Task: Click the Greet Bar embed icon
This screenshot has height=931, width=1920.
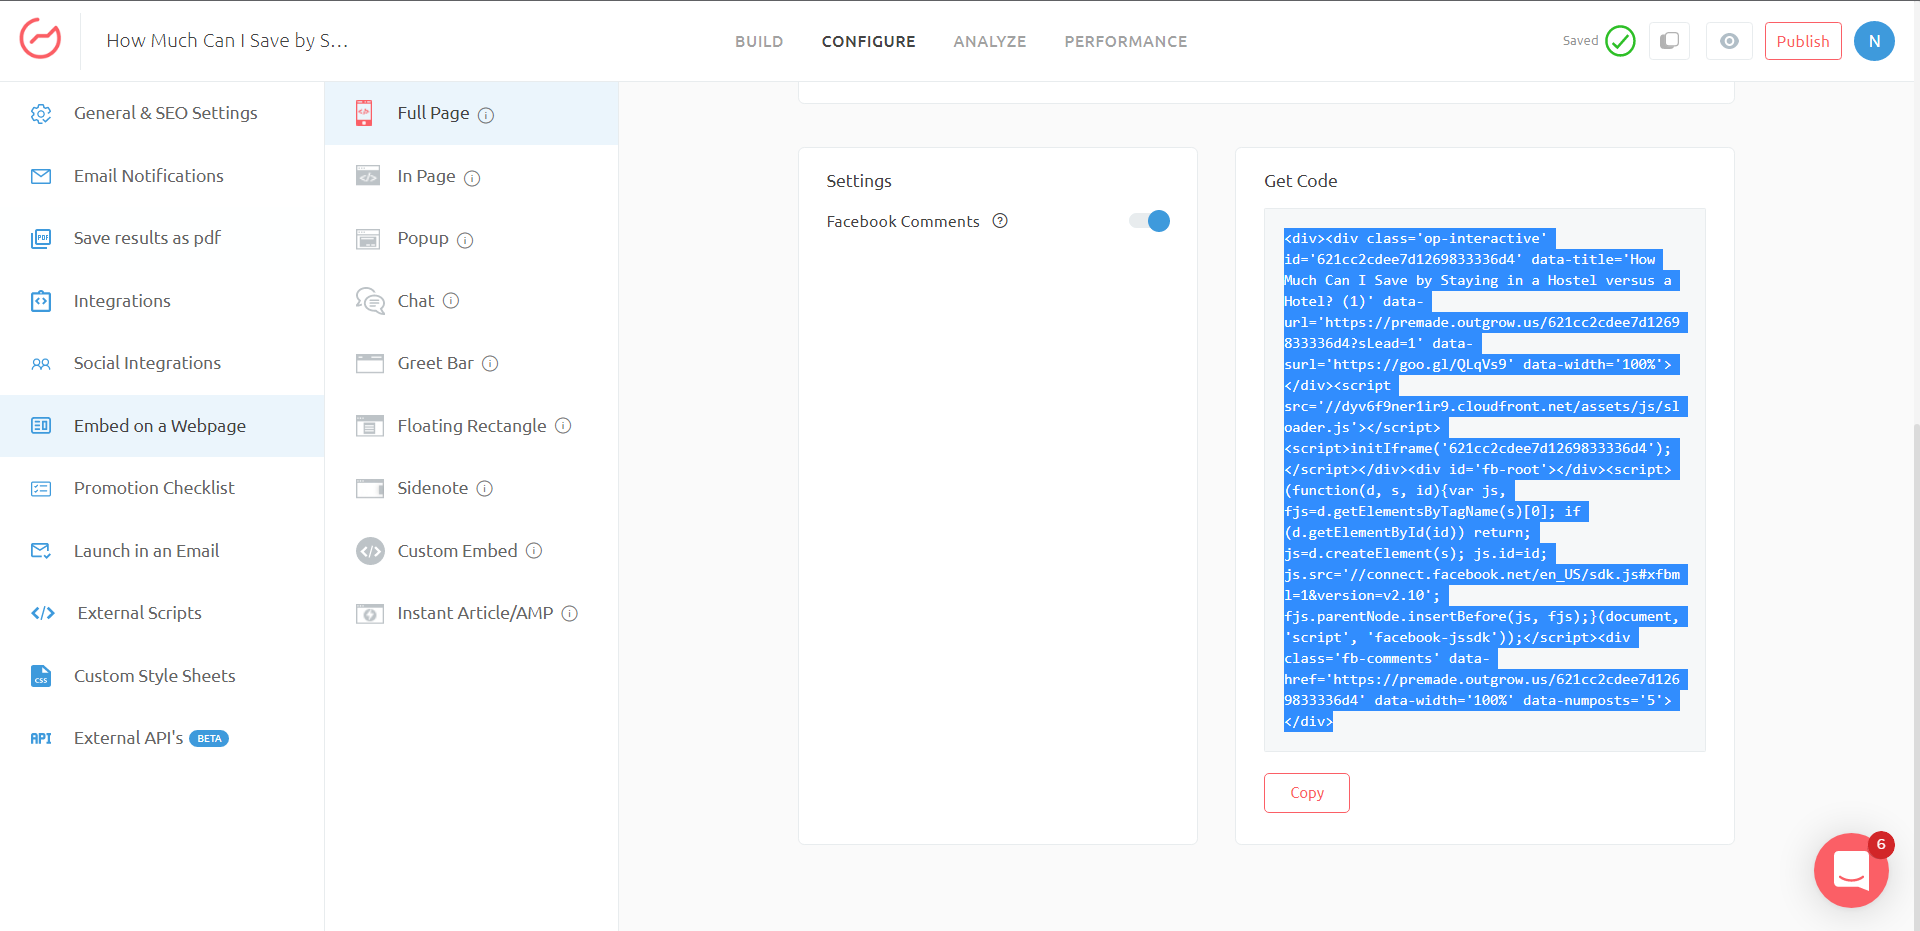Action: 370,364
